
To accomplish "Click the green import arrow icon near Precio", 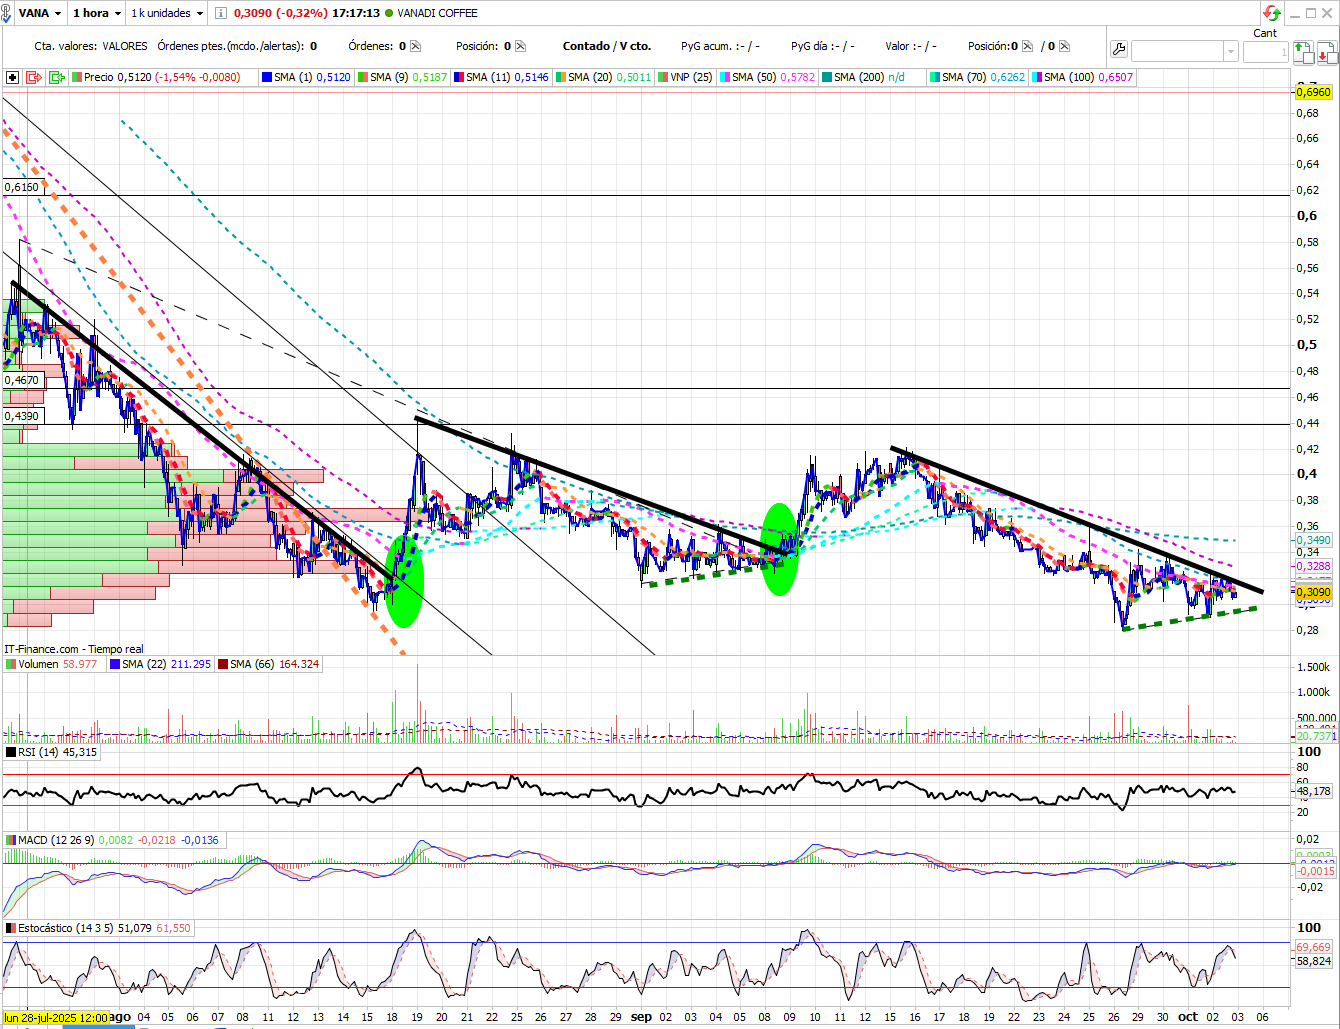I will (x=57, y=77).
